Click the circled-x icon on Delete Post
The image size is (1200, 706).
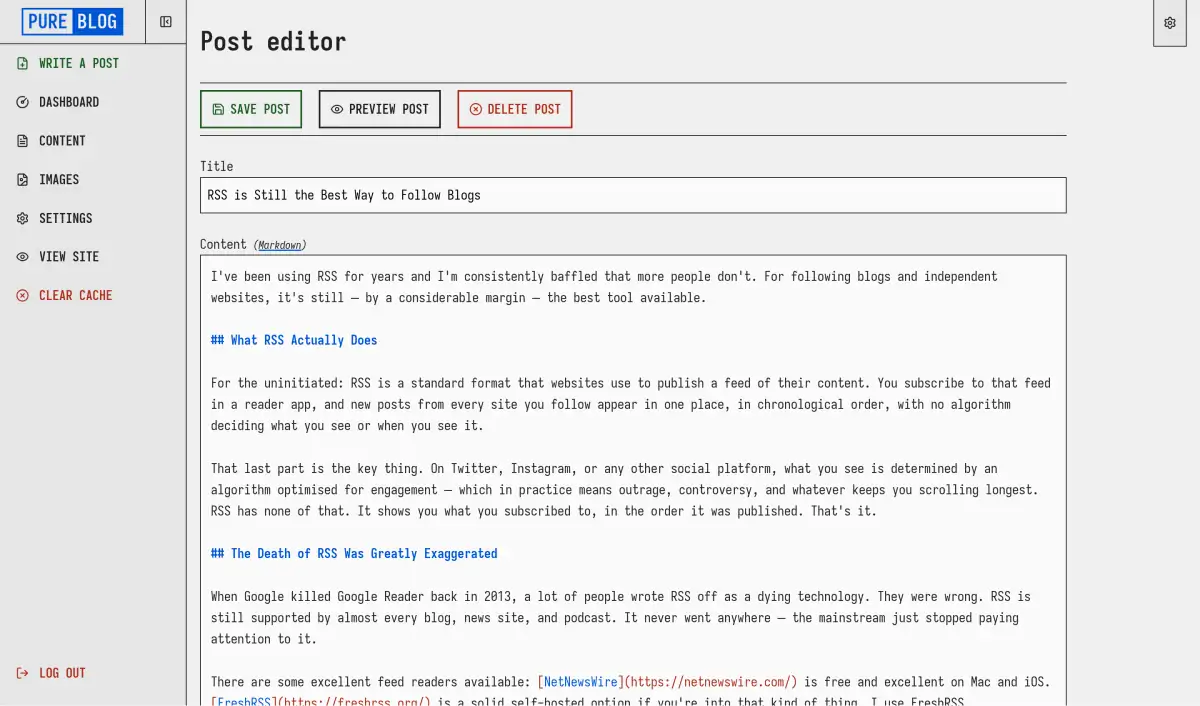[x=476, y=109]
